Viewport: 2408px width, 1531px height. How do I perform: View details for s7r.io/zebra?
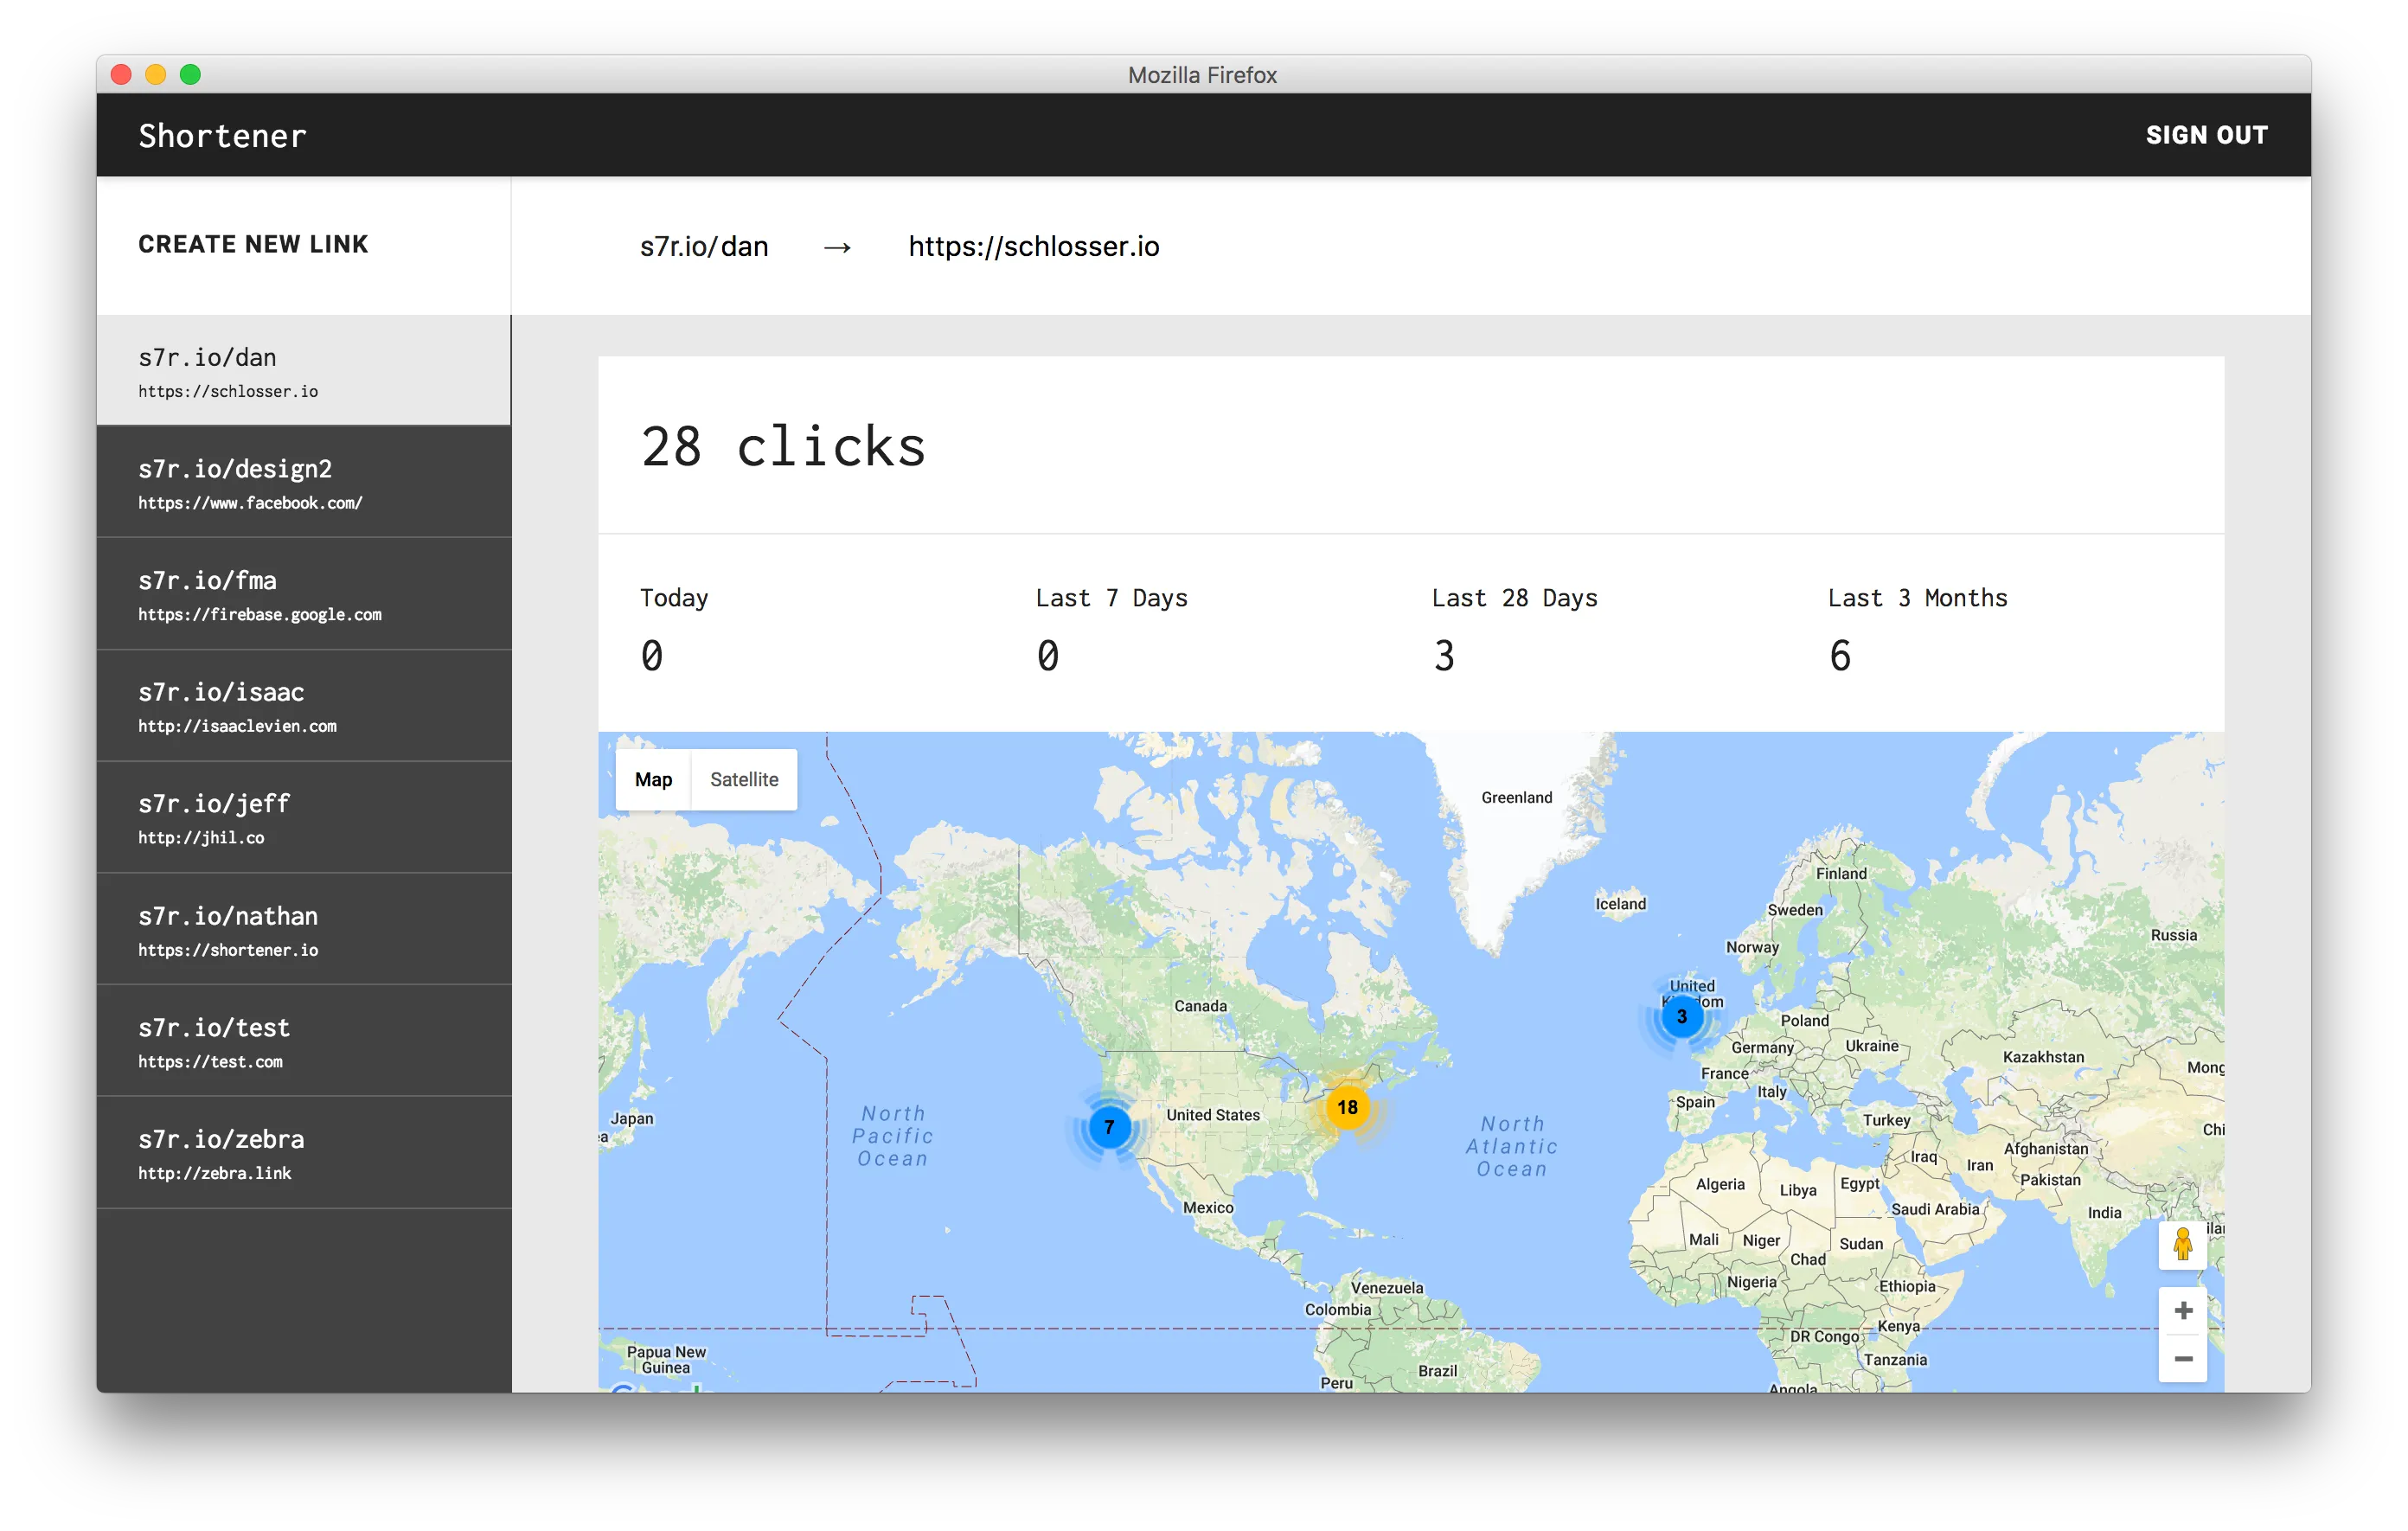303,1152
